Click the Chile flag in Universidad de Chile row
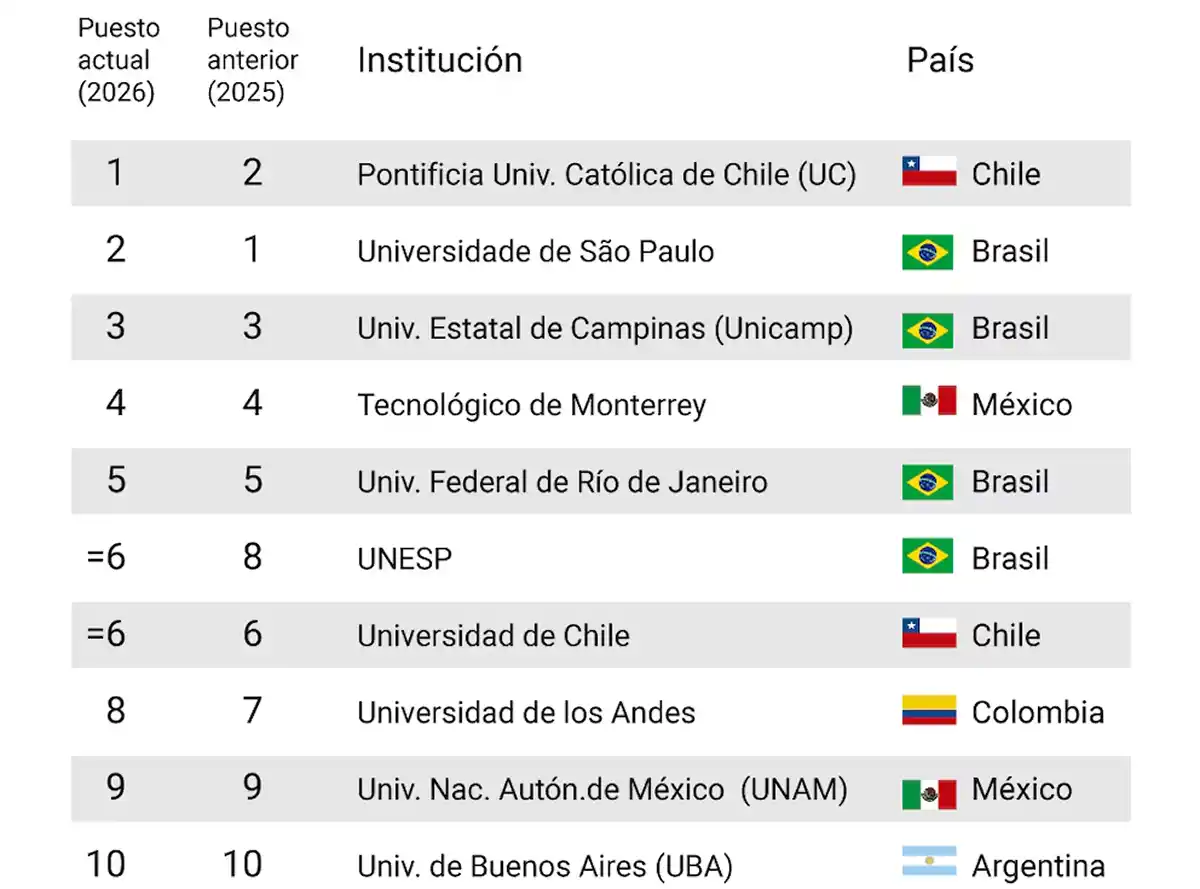This screenshot has width=1200, height=889. point(928,634)
